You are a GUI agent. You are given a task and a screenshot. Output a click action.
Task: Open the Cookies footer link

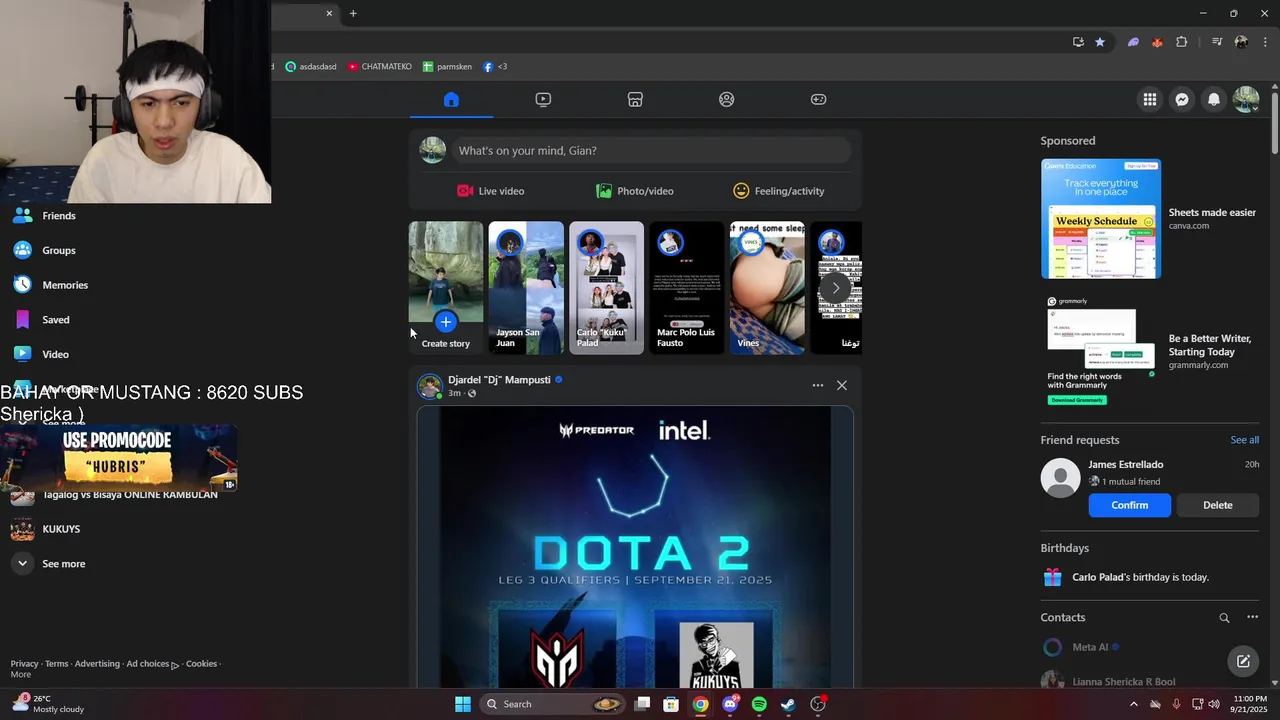(201, 664)
